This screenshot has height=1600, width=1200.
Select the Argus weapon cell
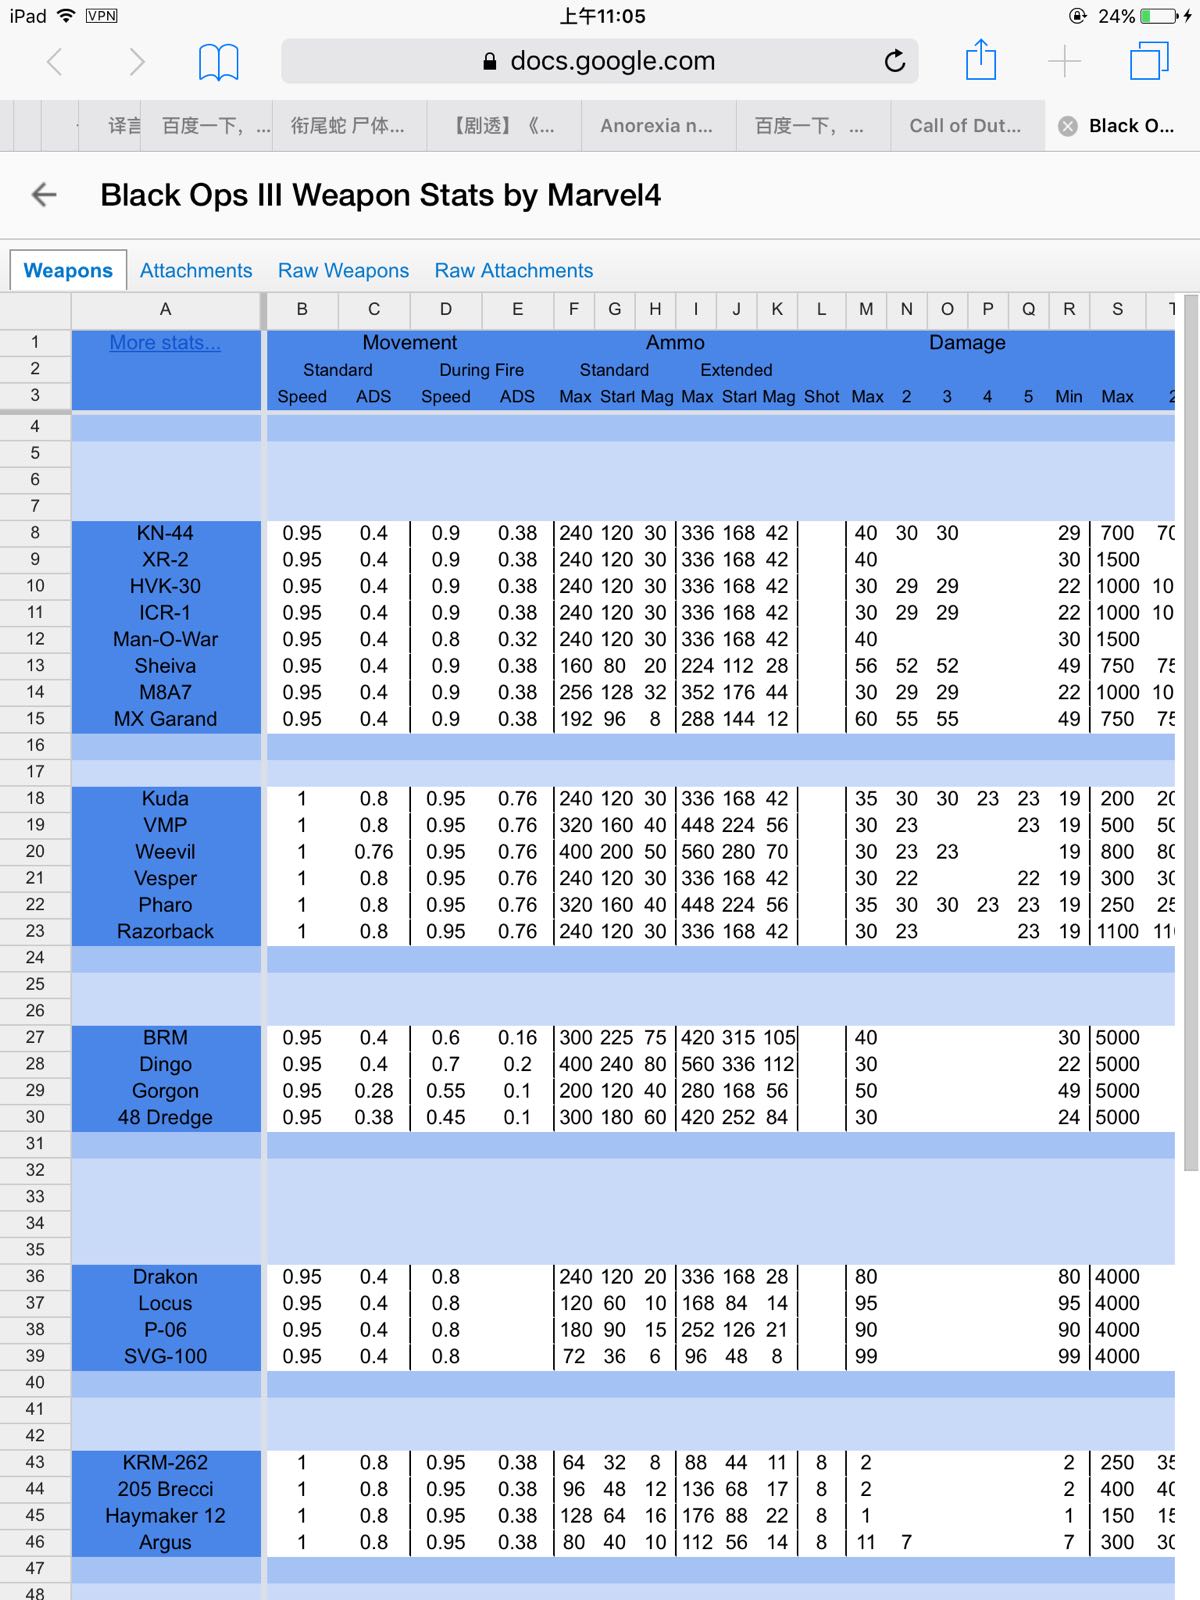tap(165, 1542)
